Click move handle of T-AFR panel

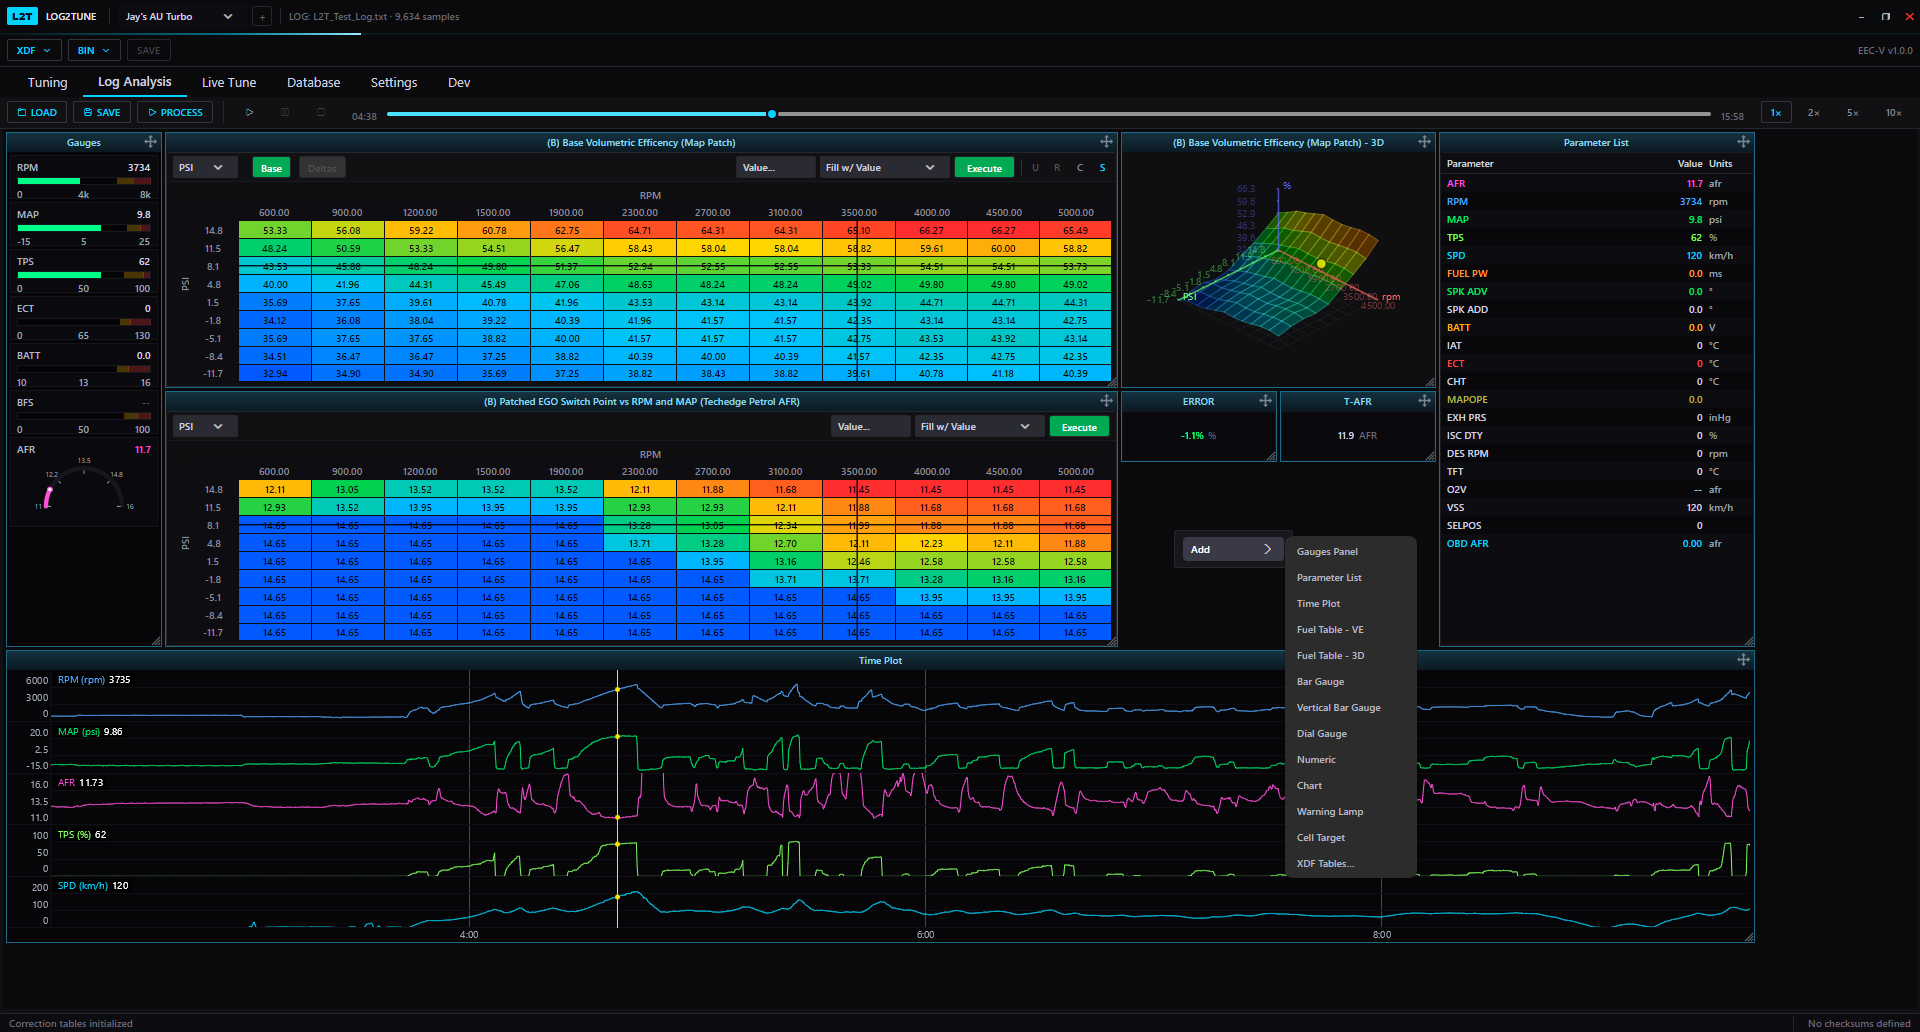1424,401
